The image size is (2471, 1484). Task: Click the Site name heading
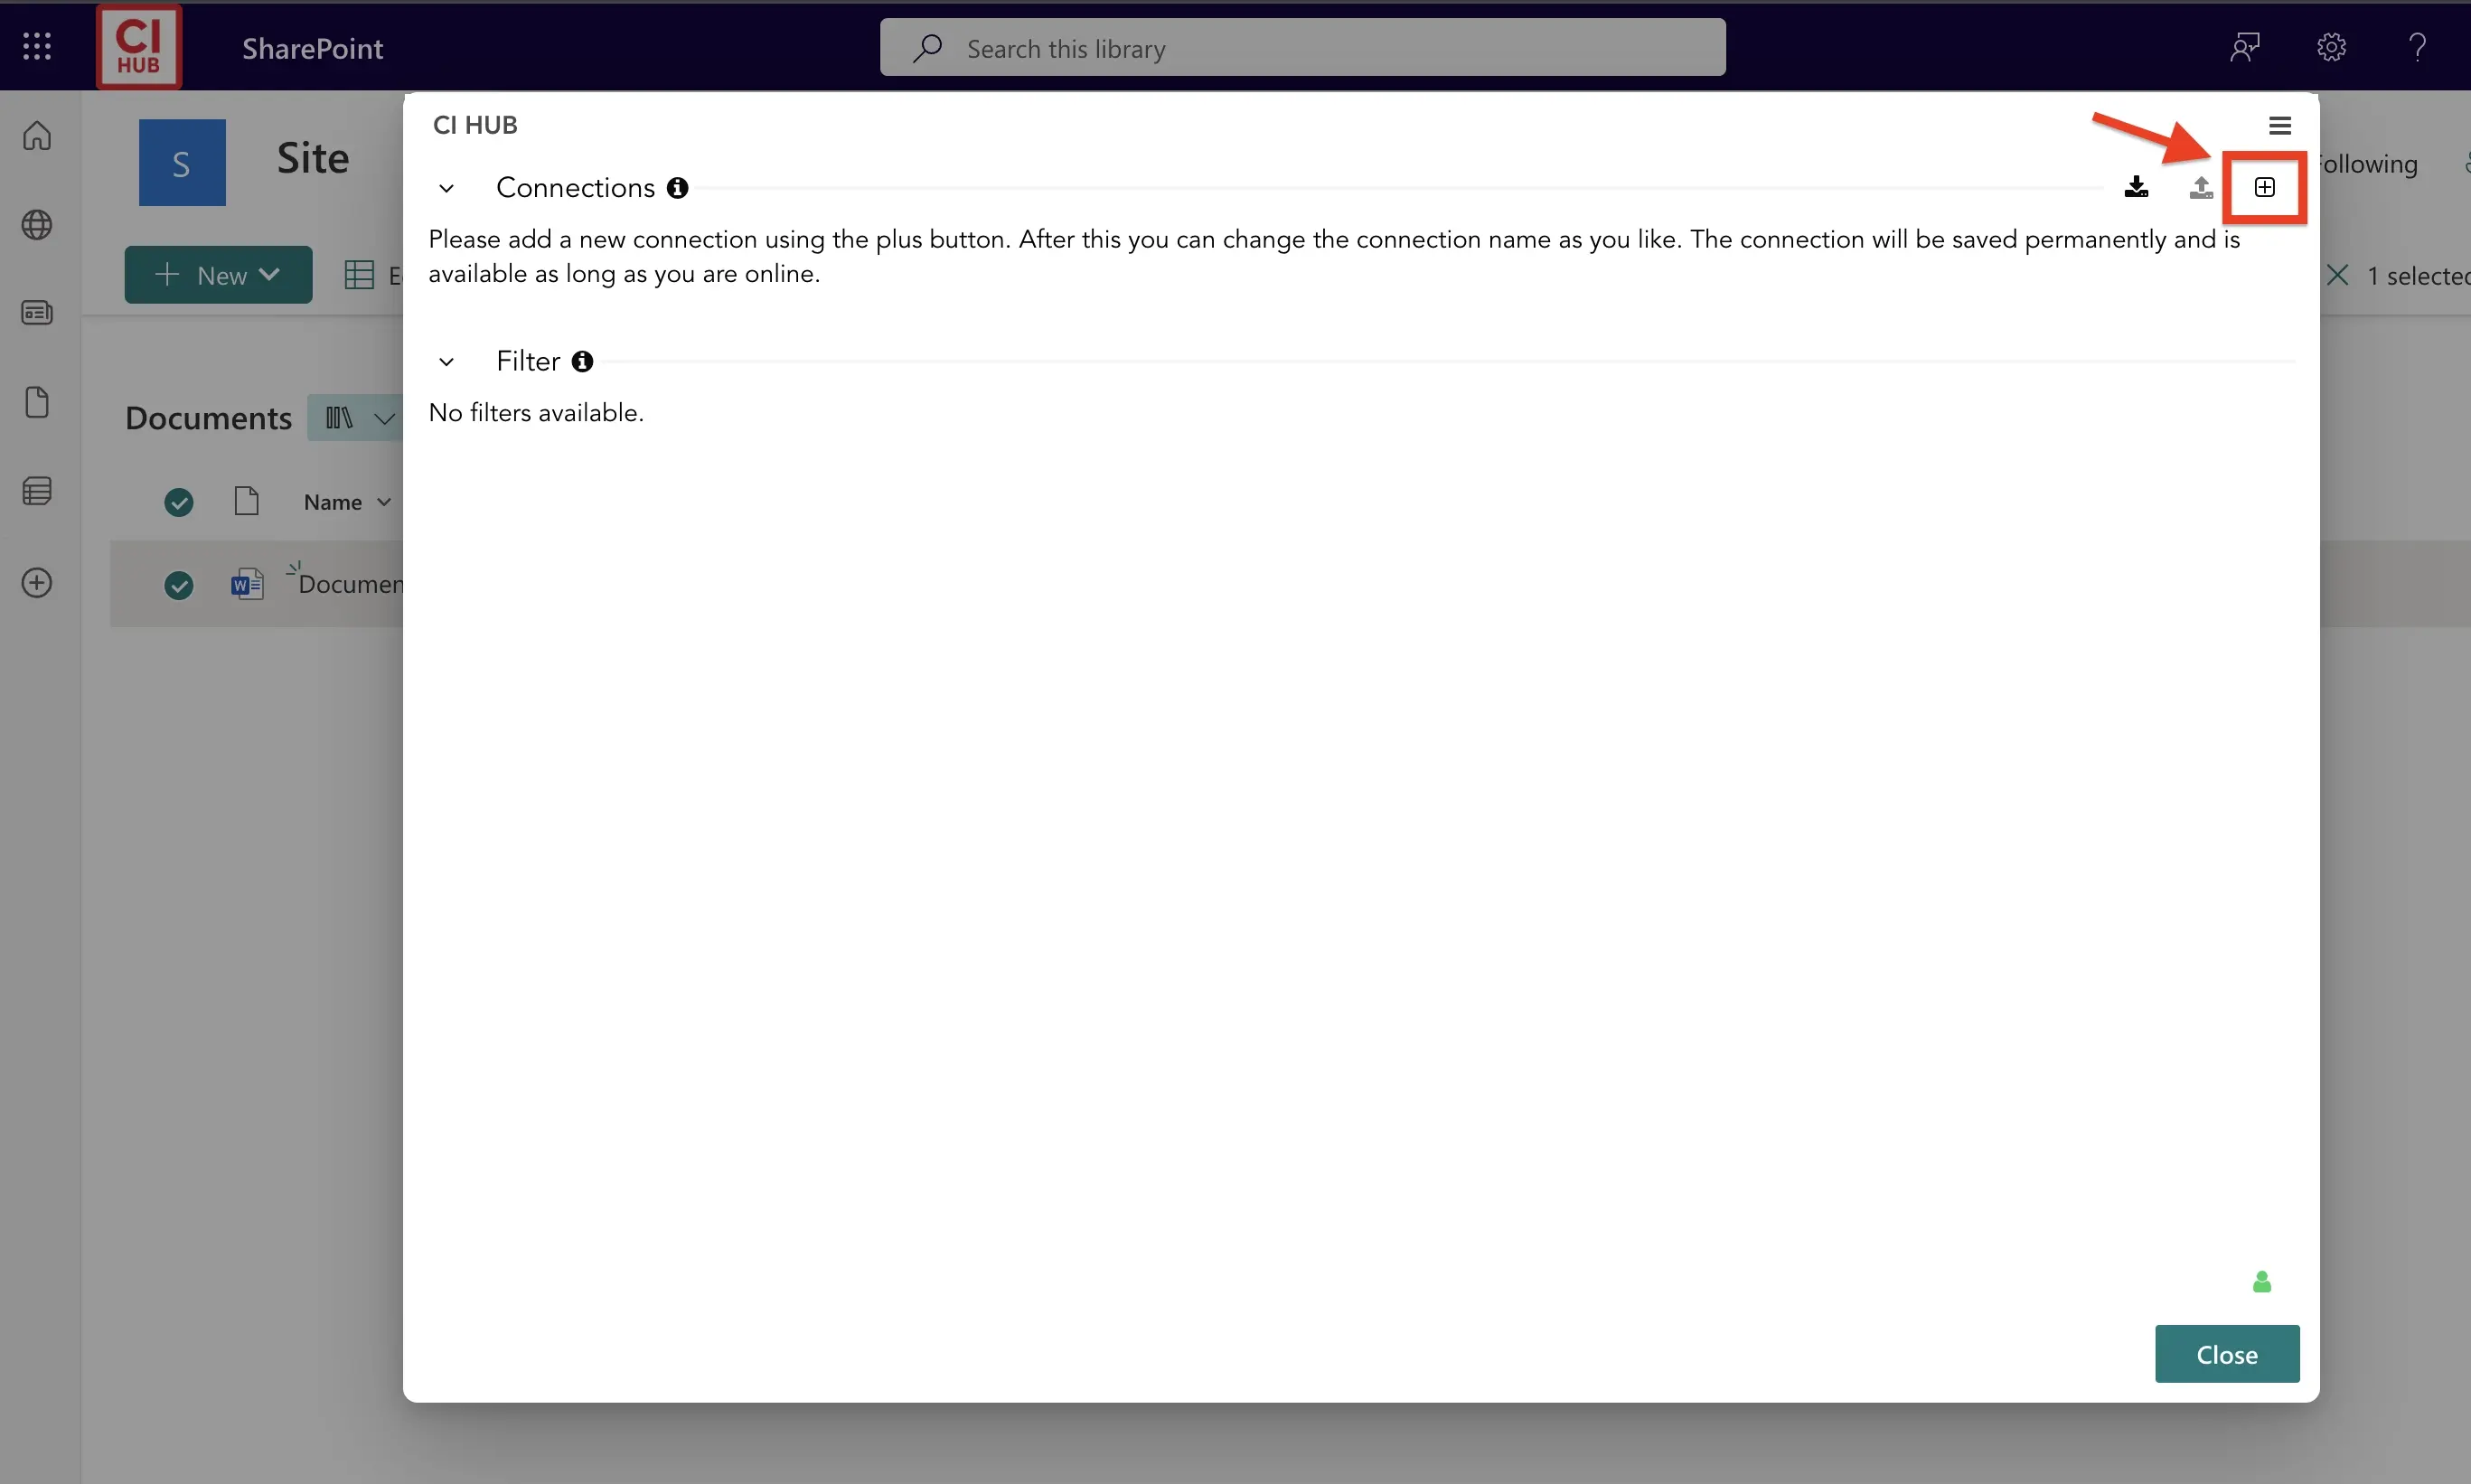pyautogui.click(x=313, y=158)
